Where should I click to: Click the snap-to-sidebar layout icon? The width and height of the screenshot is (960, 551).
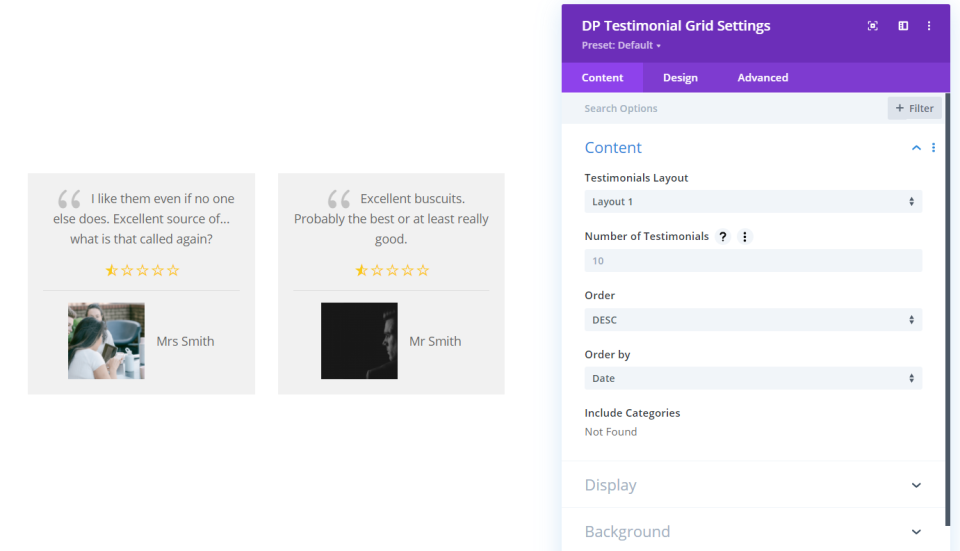pos(903,26)
